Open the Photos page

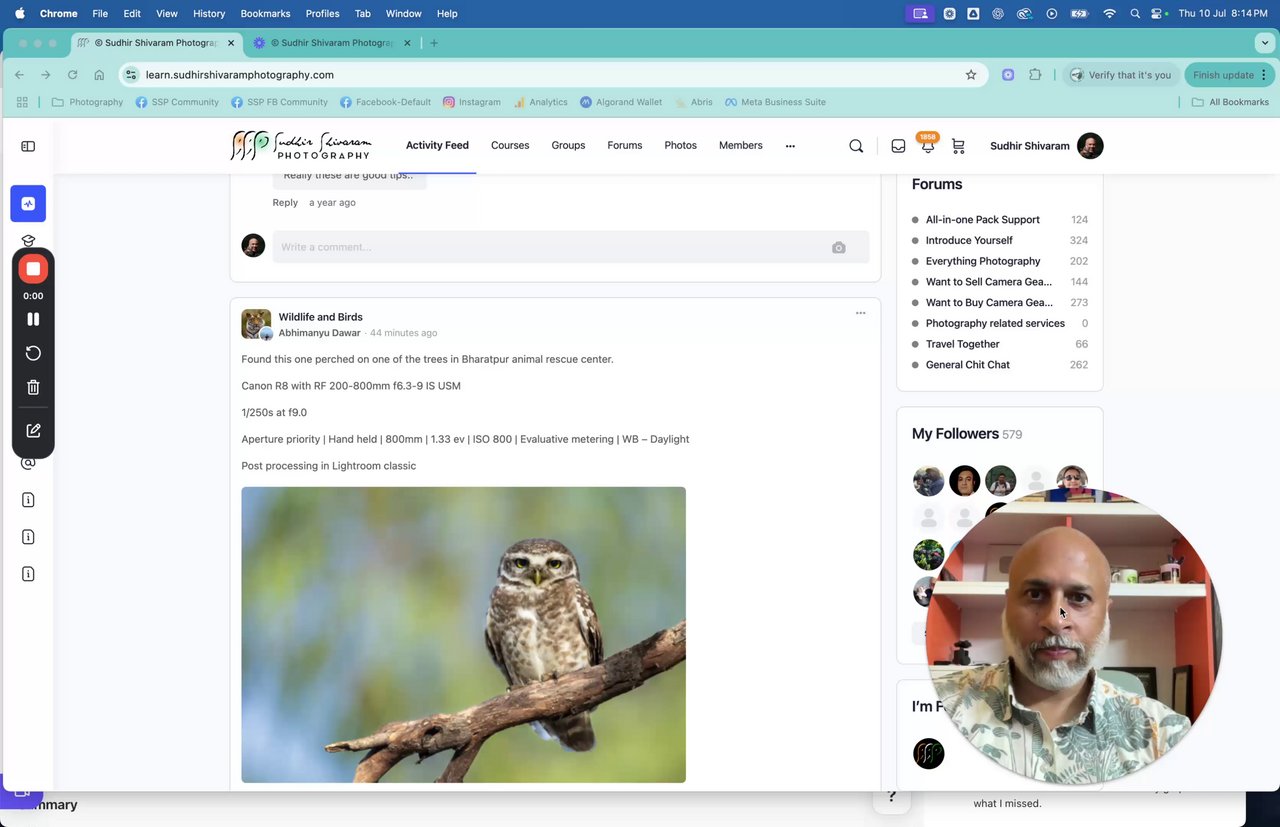pos(680,146)
